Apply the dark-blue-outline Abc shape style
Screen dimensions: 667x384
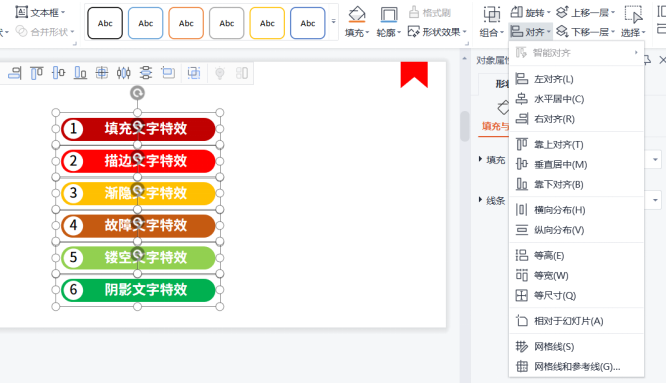(308, 23)
